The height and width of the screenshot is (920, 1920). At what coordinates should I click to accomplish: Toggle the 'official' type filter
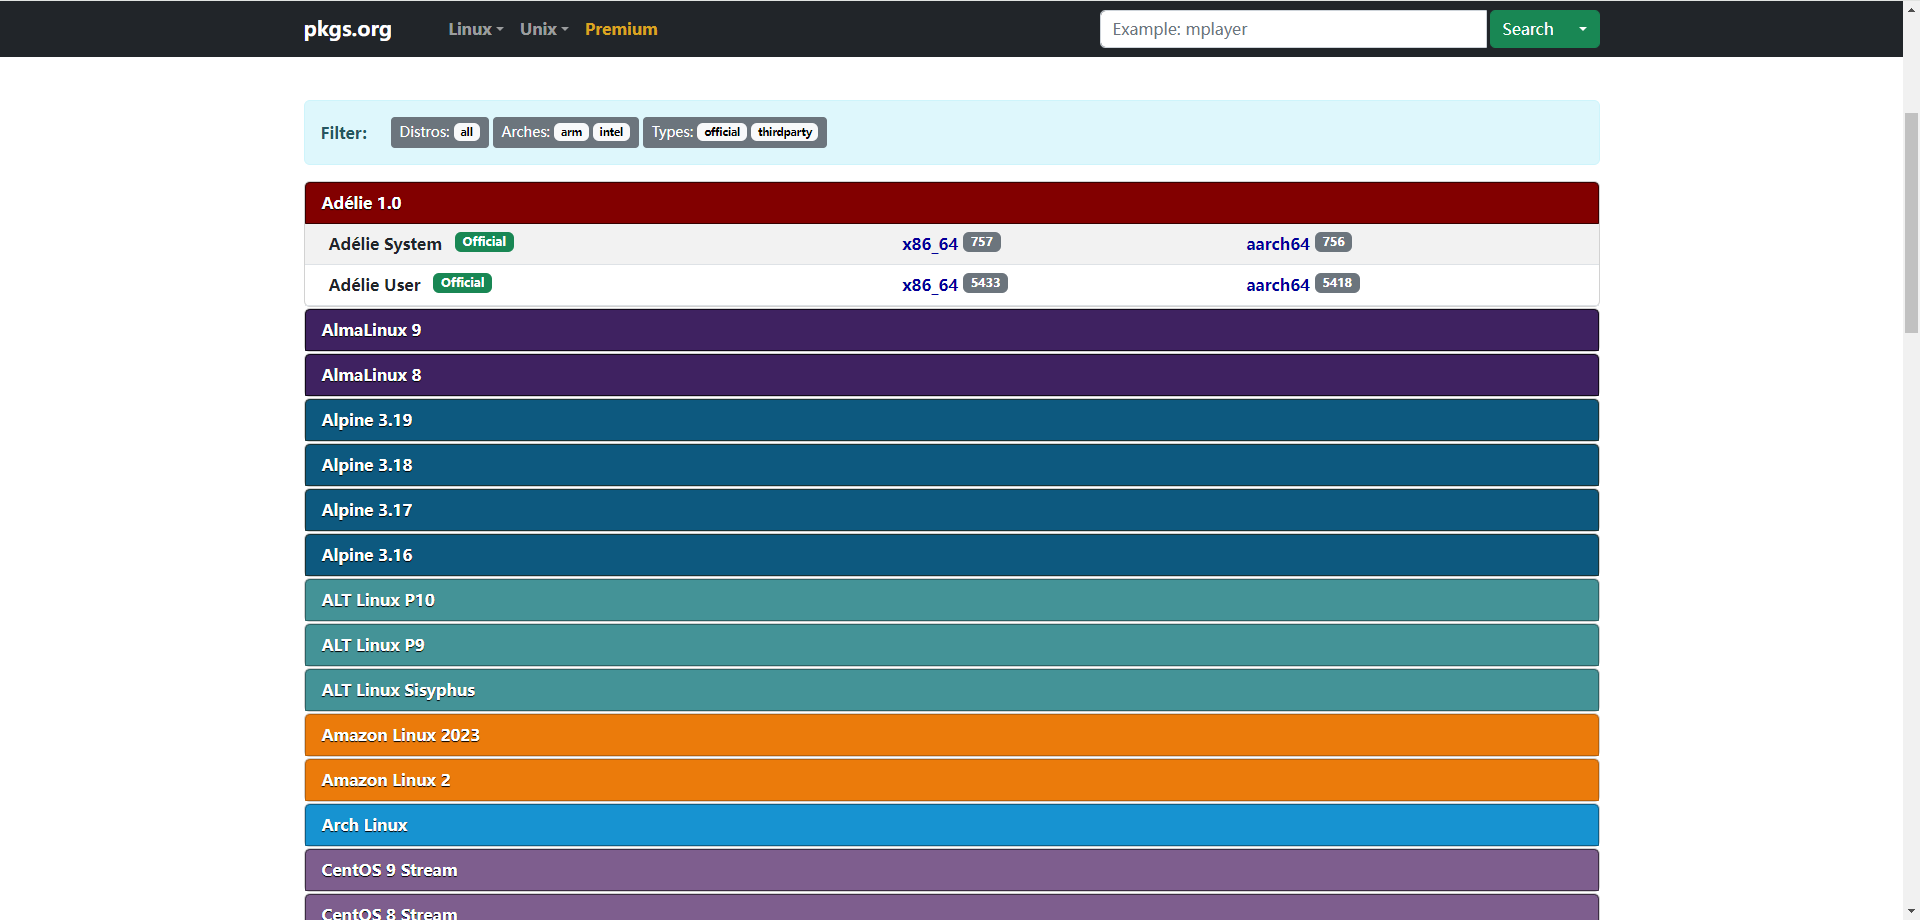tap(722, 132)
